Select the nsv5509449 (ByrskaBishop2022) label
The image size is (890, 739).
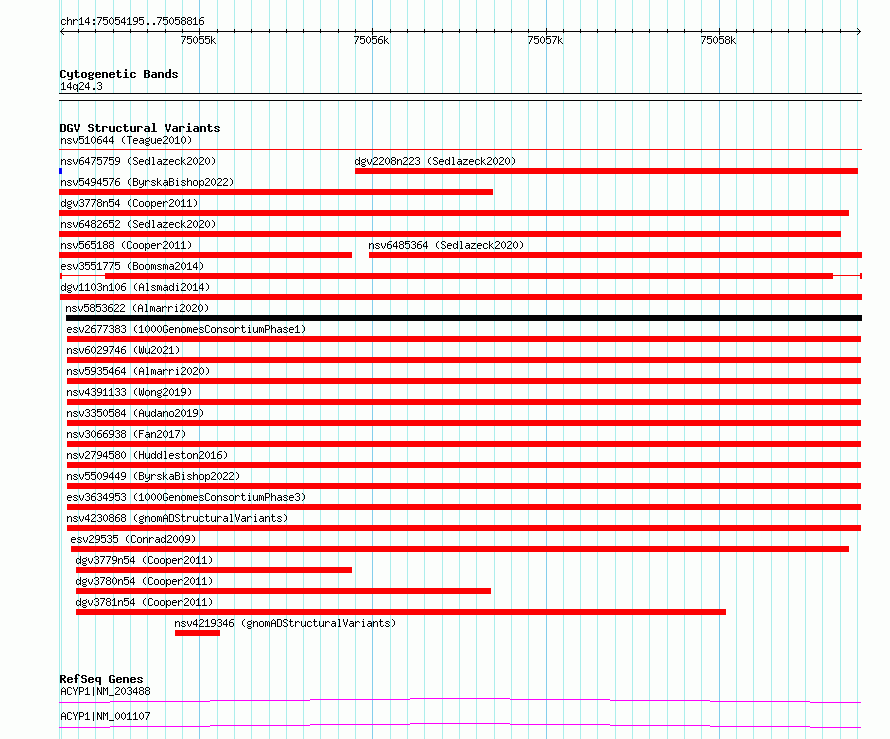point(153,476)
